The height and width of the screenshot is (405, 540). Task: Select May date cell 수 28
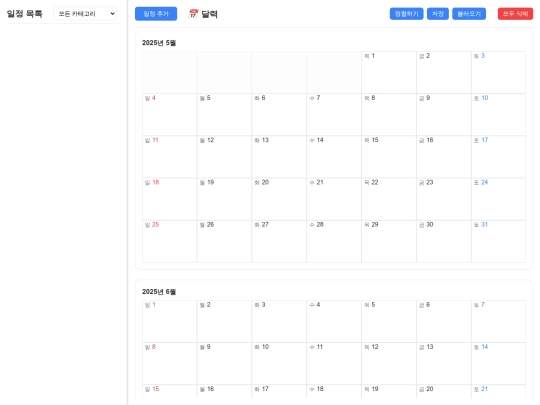pos(334,241)
